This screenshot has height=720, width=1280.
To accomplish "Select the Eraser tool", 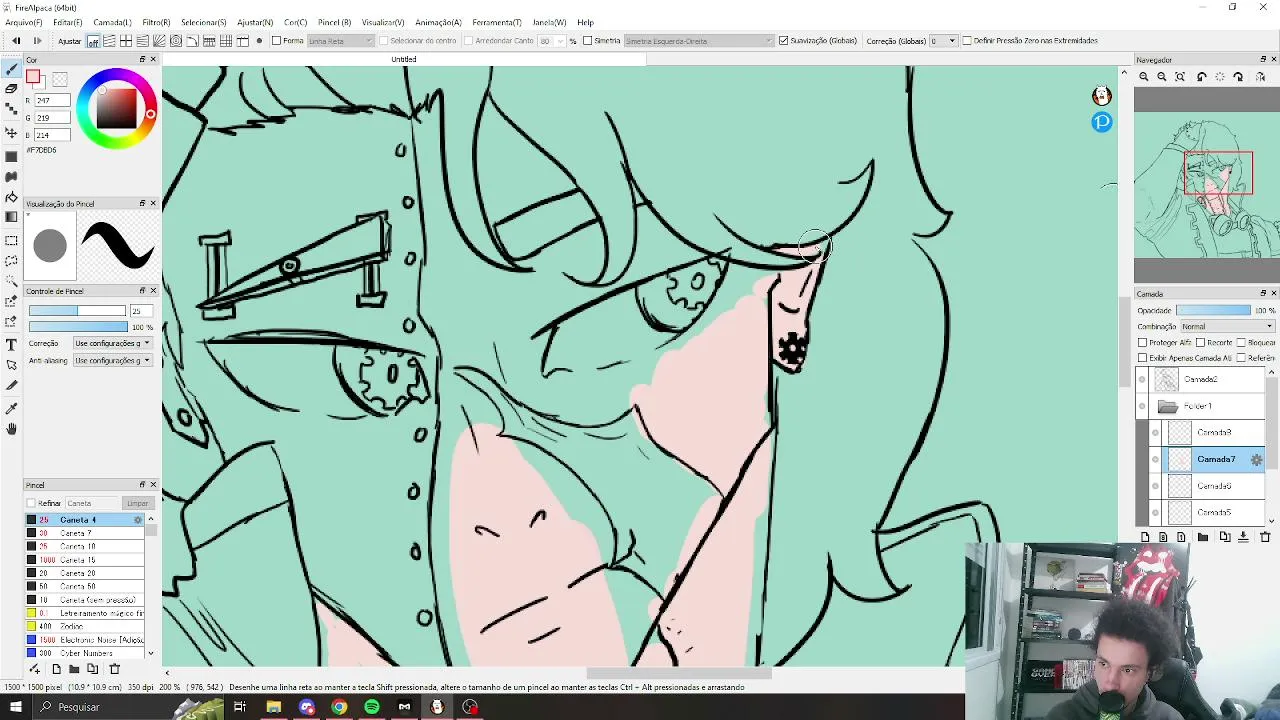I will pyautogui.click(x=11, y=89).
